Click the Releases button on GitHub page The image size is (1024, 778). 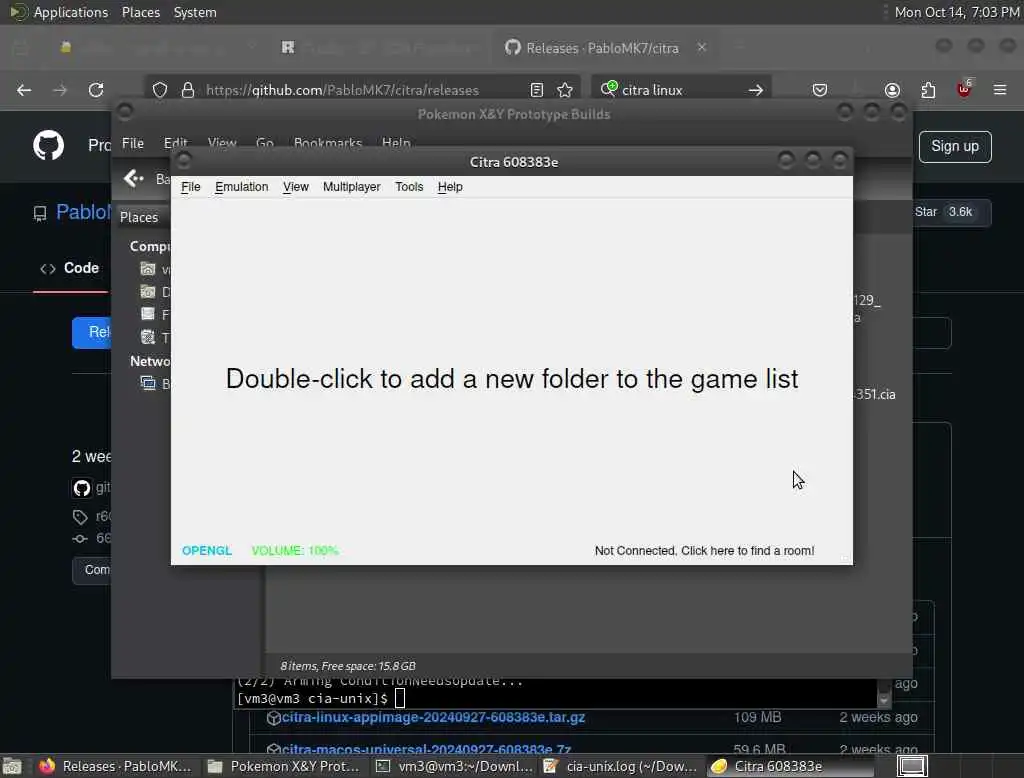pos(91,332)
